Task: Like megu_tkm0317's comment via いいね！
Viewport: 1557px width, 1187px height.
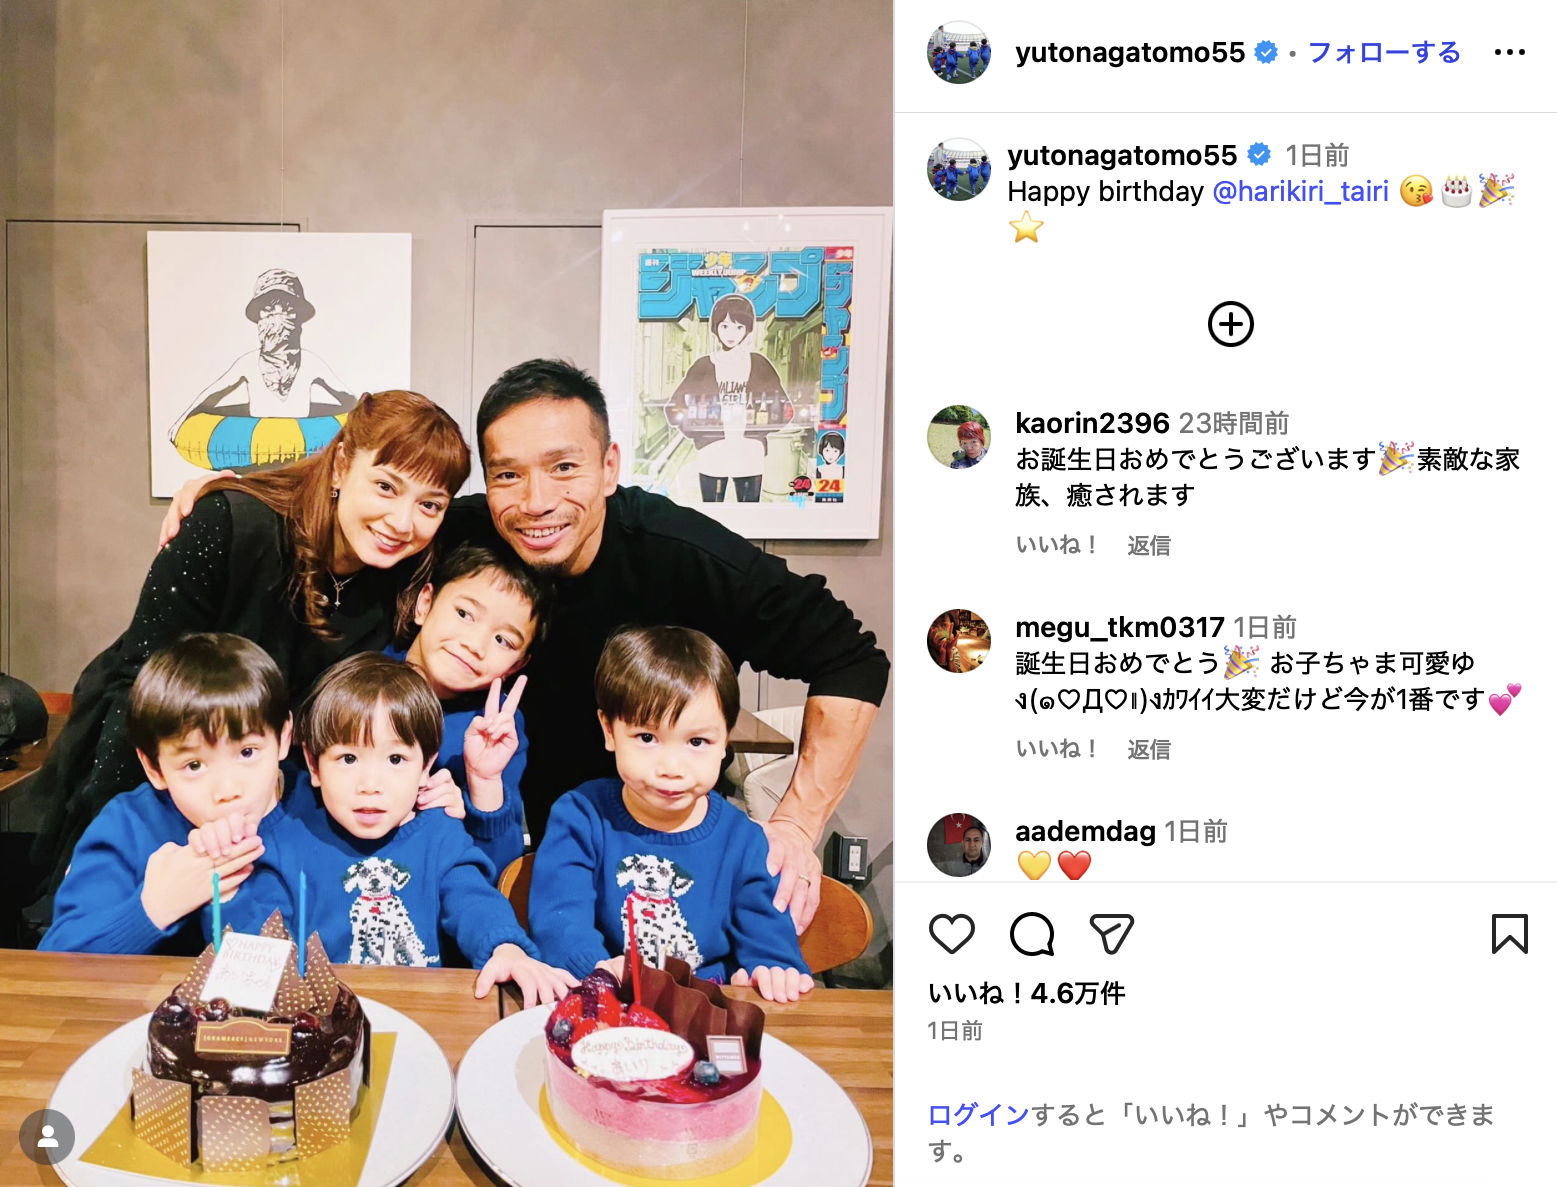Action: (x=1057, y=749)
